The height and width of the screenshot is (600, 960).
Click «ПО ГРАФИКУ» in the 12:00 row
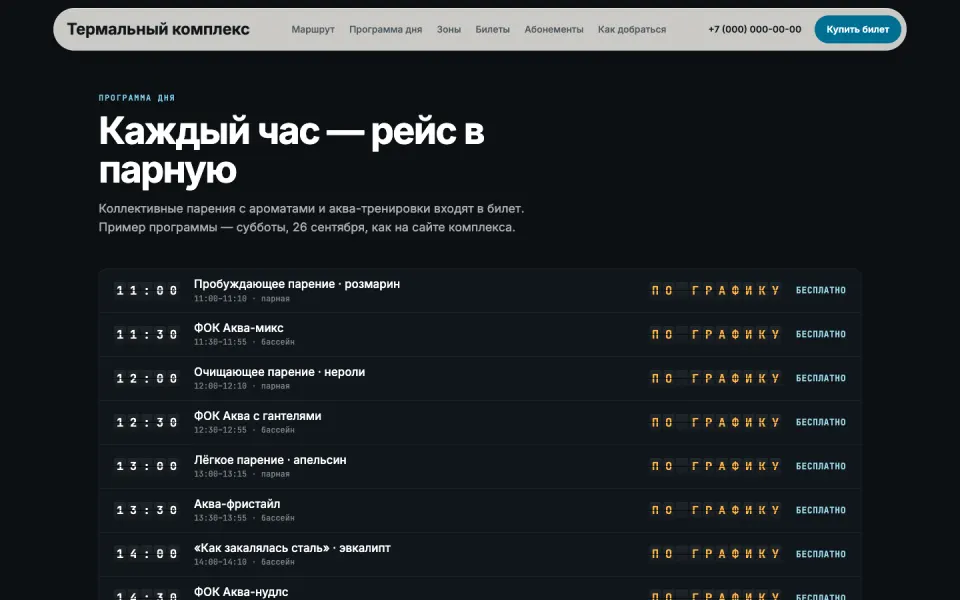pyautogui.click(x=715, y=378)
